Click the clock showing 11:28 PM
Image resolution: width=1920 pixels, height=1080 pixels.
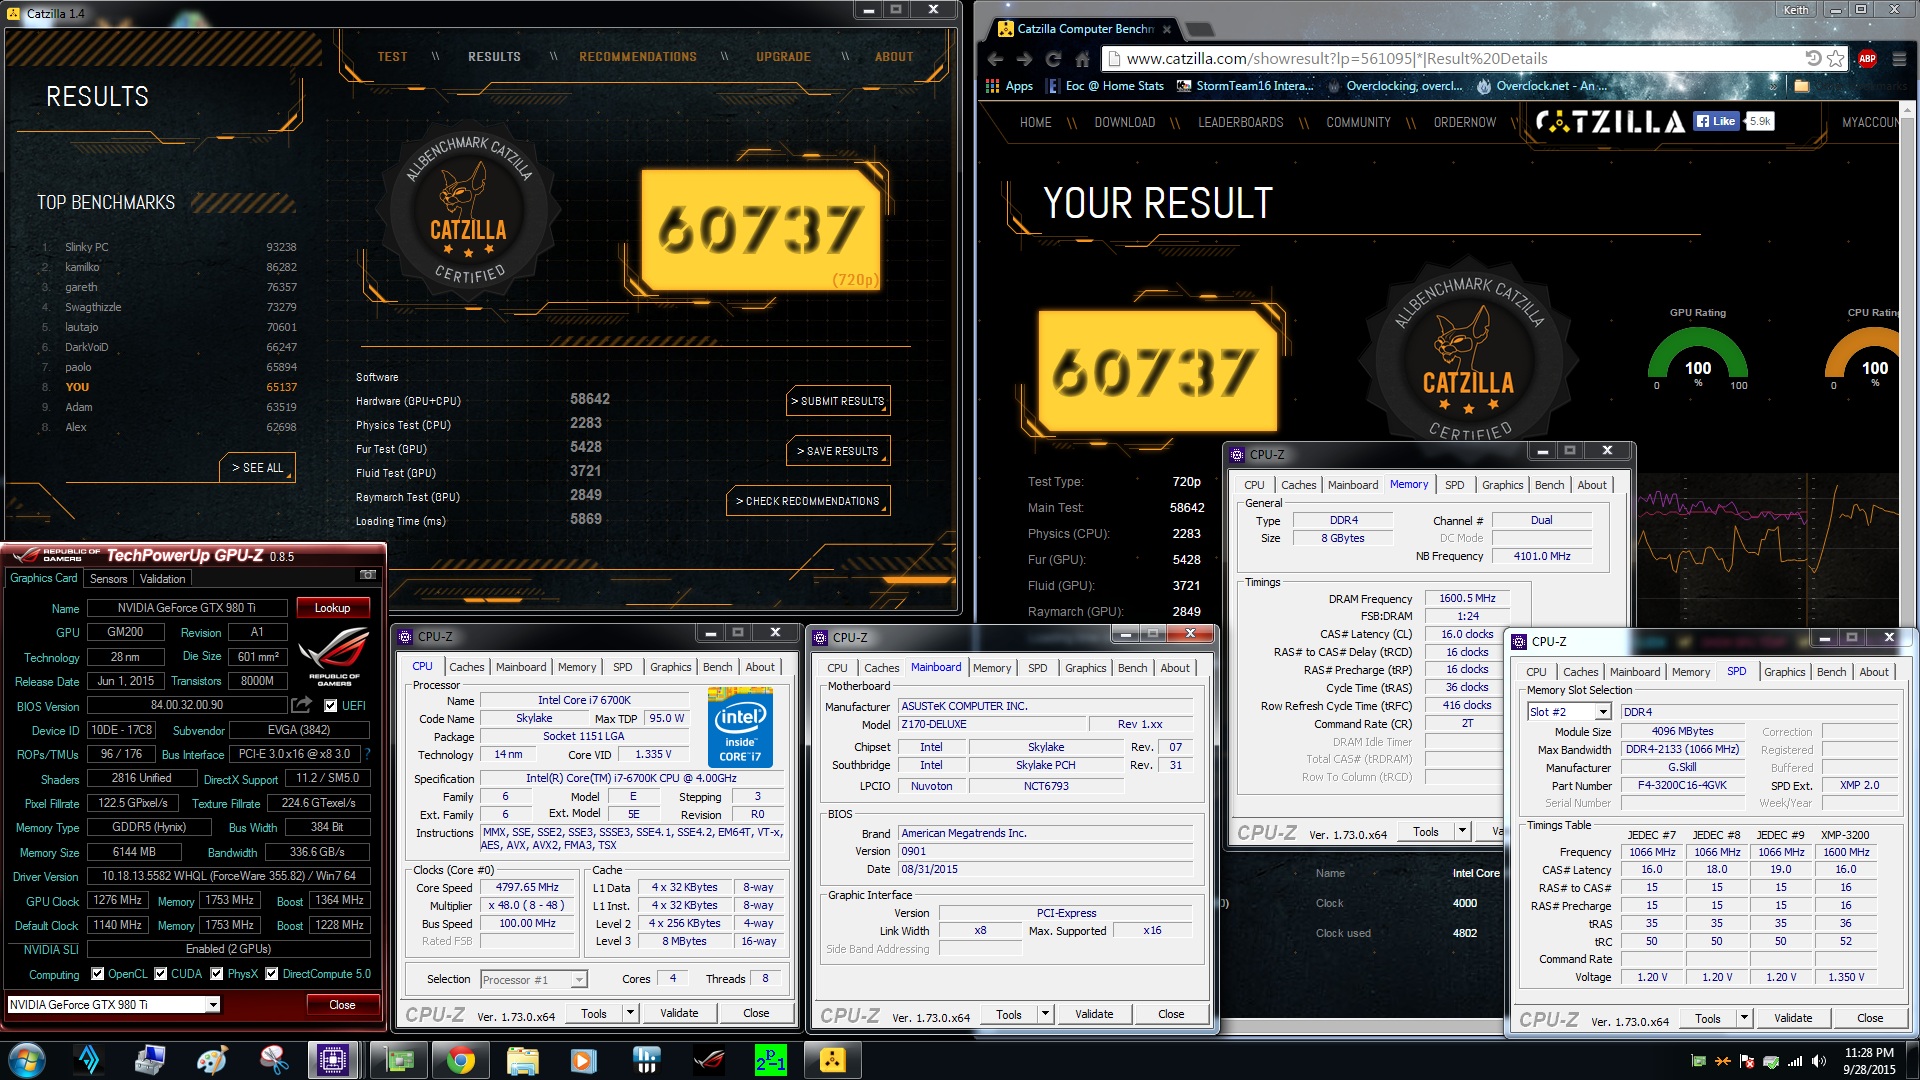pos(1869,1053)
